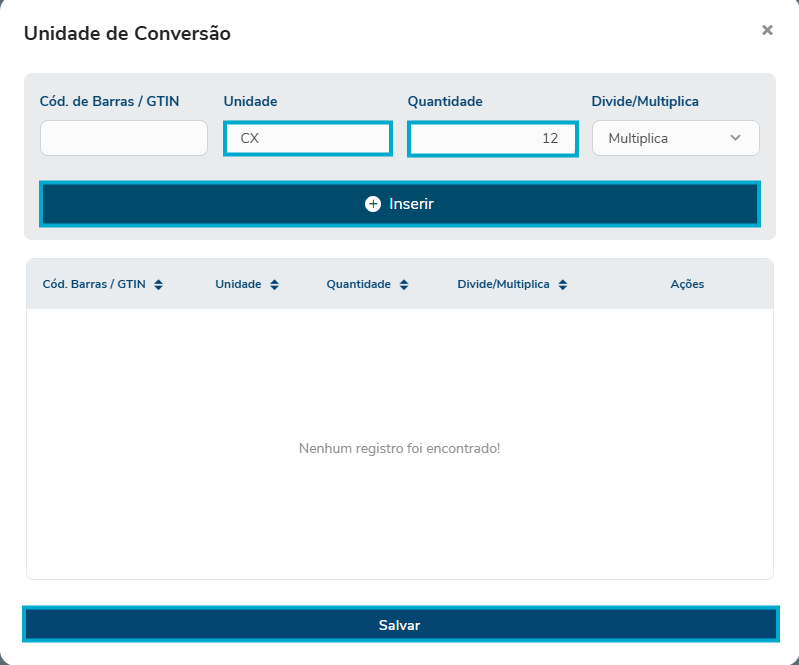Toggle sort arrows on Quantidade column
The width and height of the screenshot is (799, 665).
point(404,285)
